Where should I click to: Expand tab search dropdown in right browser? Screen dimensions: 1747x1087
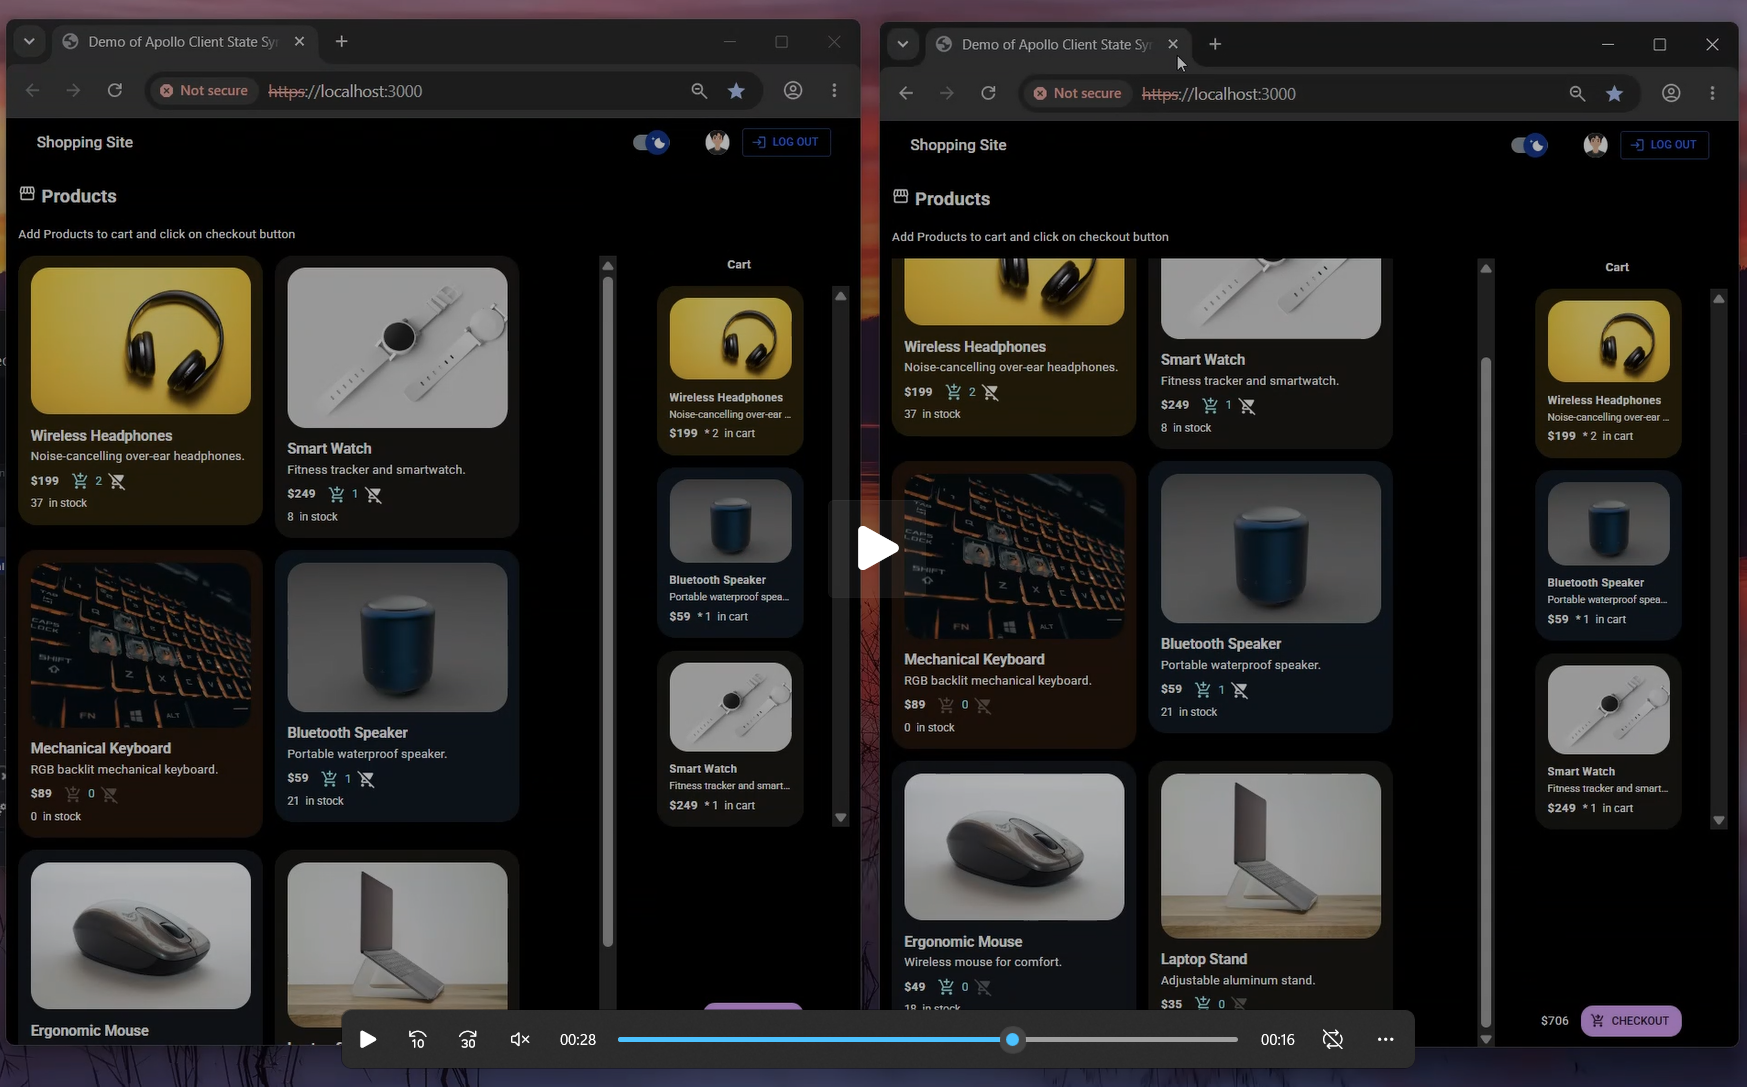pos(903,44)
